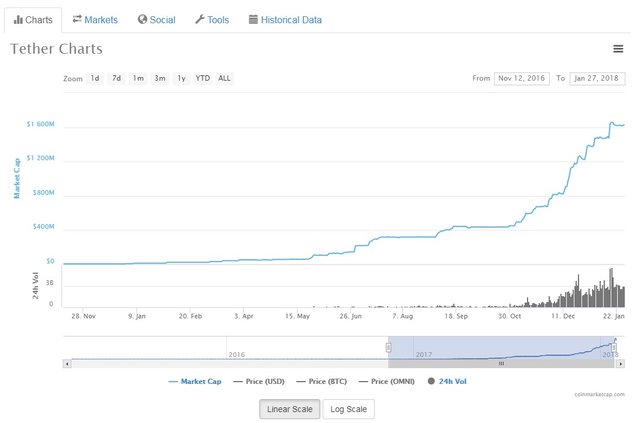The image size is (640, 423).
Task: Toggle Price (USD) series in legend
Action: pos(259,381)
